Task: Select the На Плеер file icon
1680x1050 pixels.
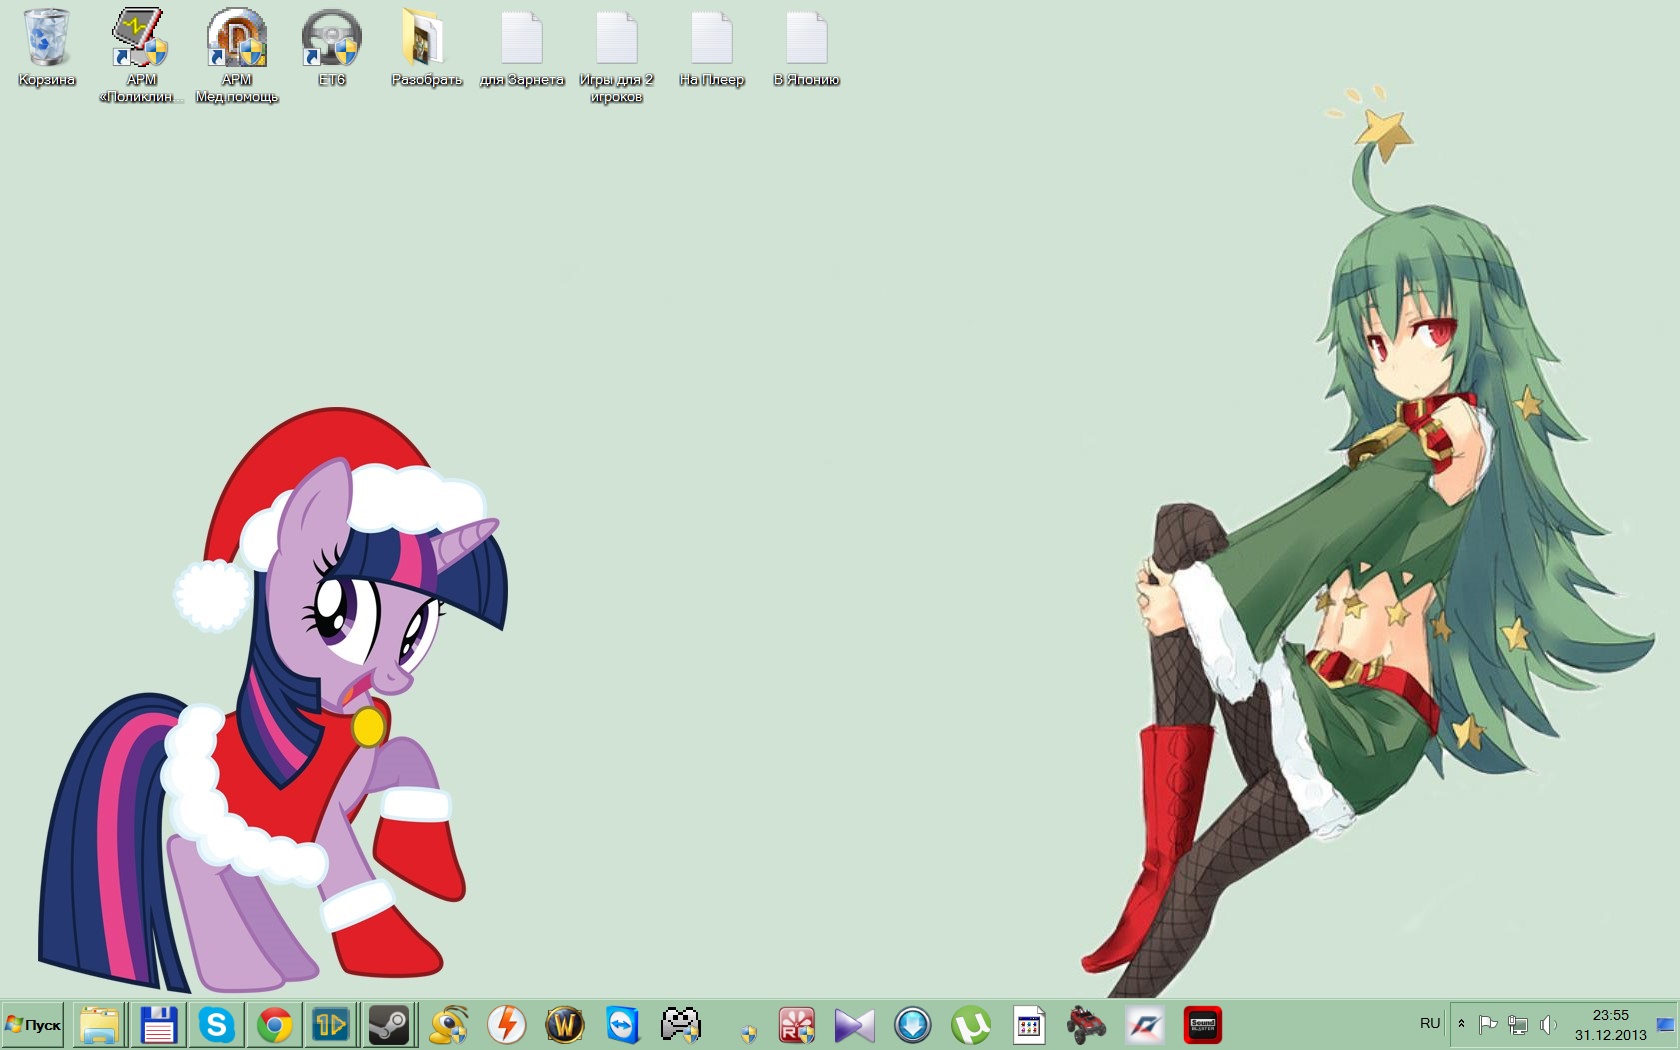Action: pyautogui.click(x=711, y=48)
